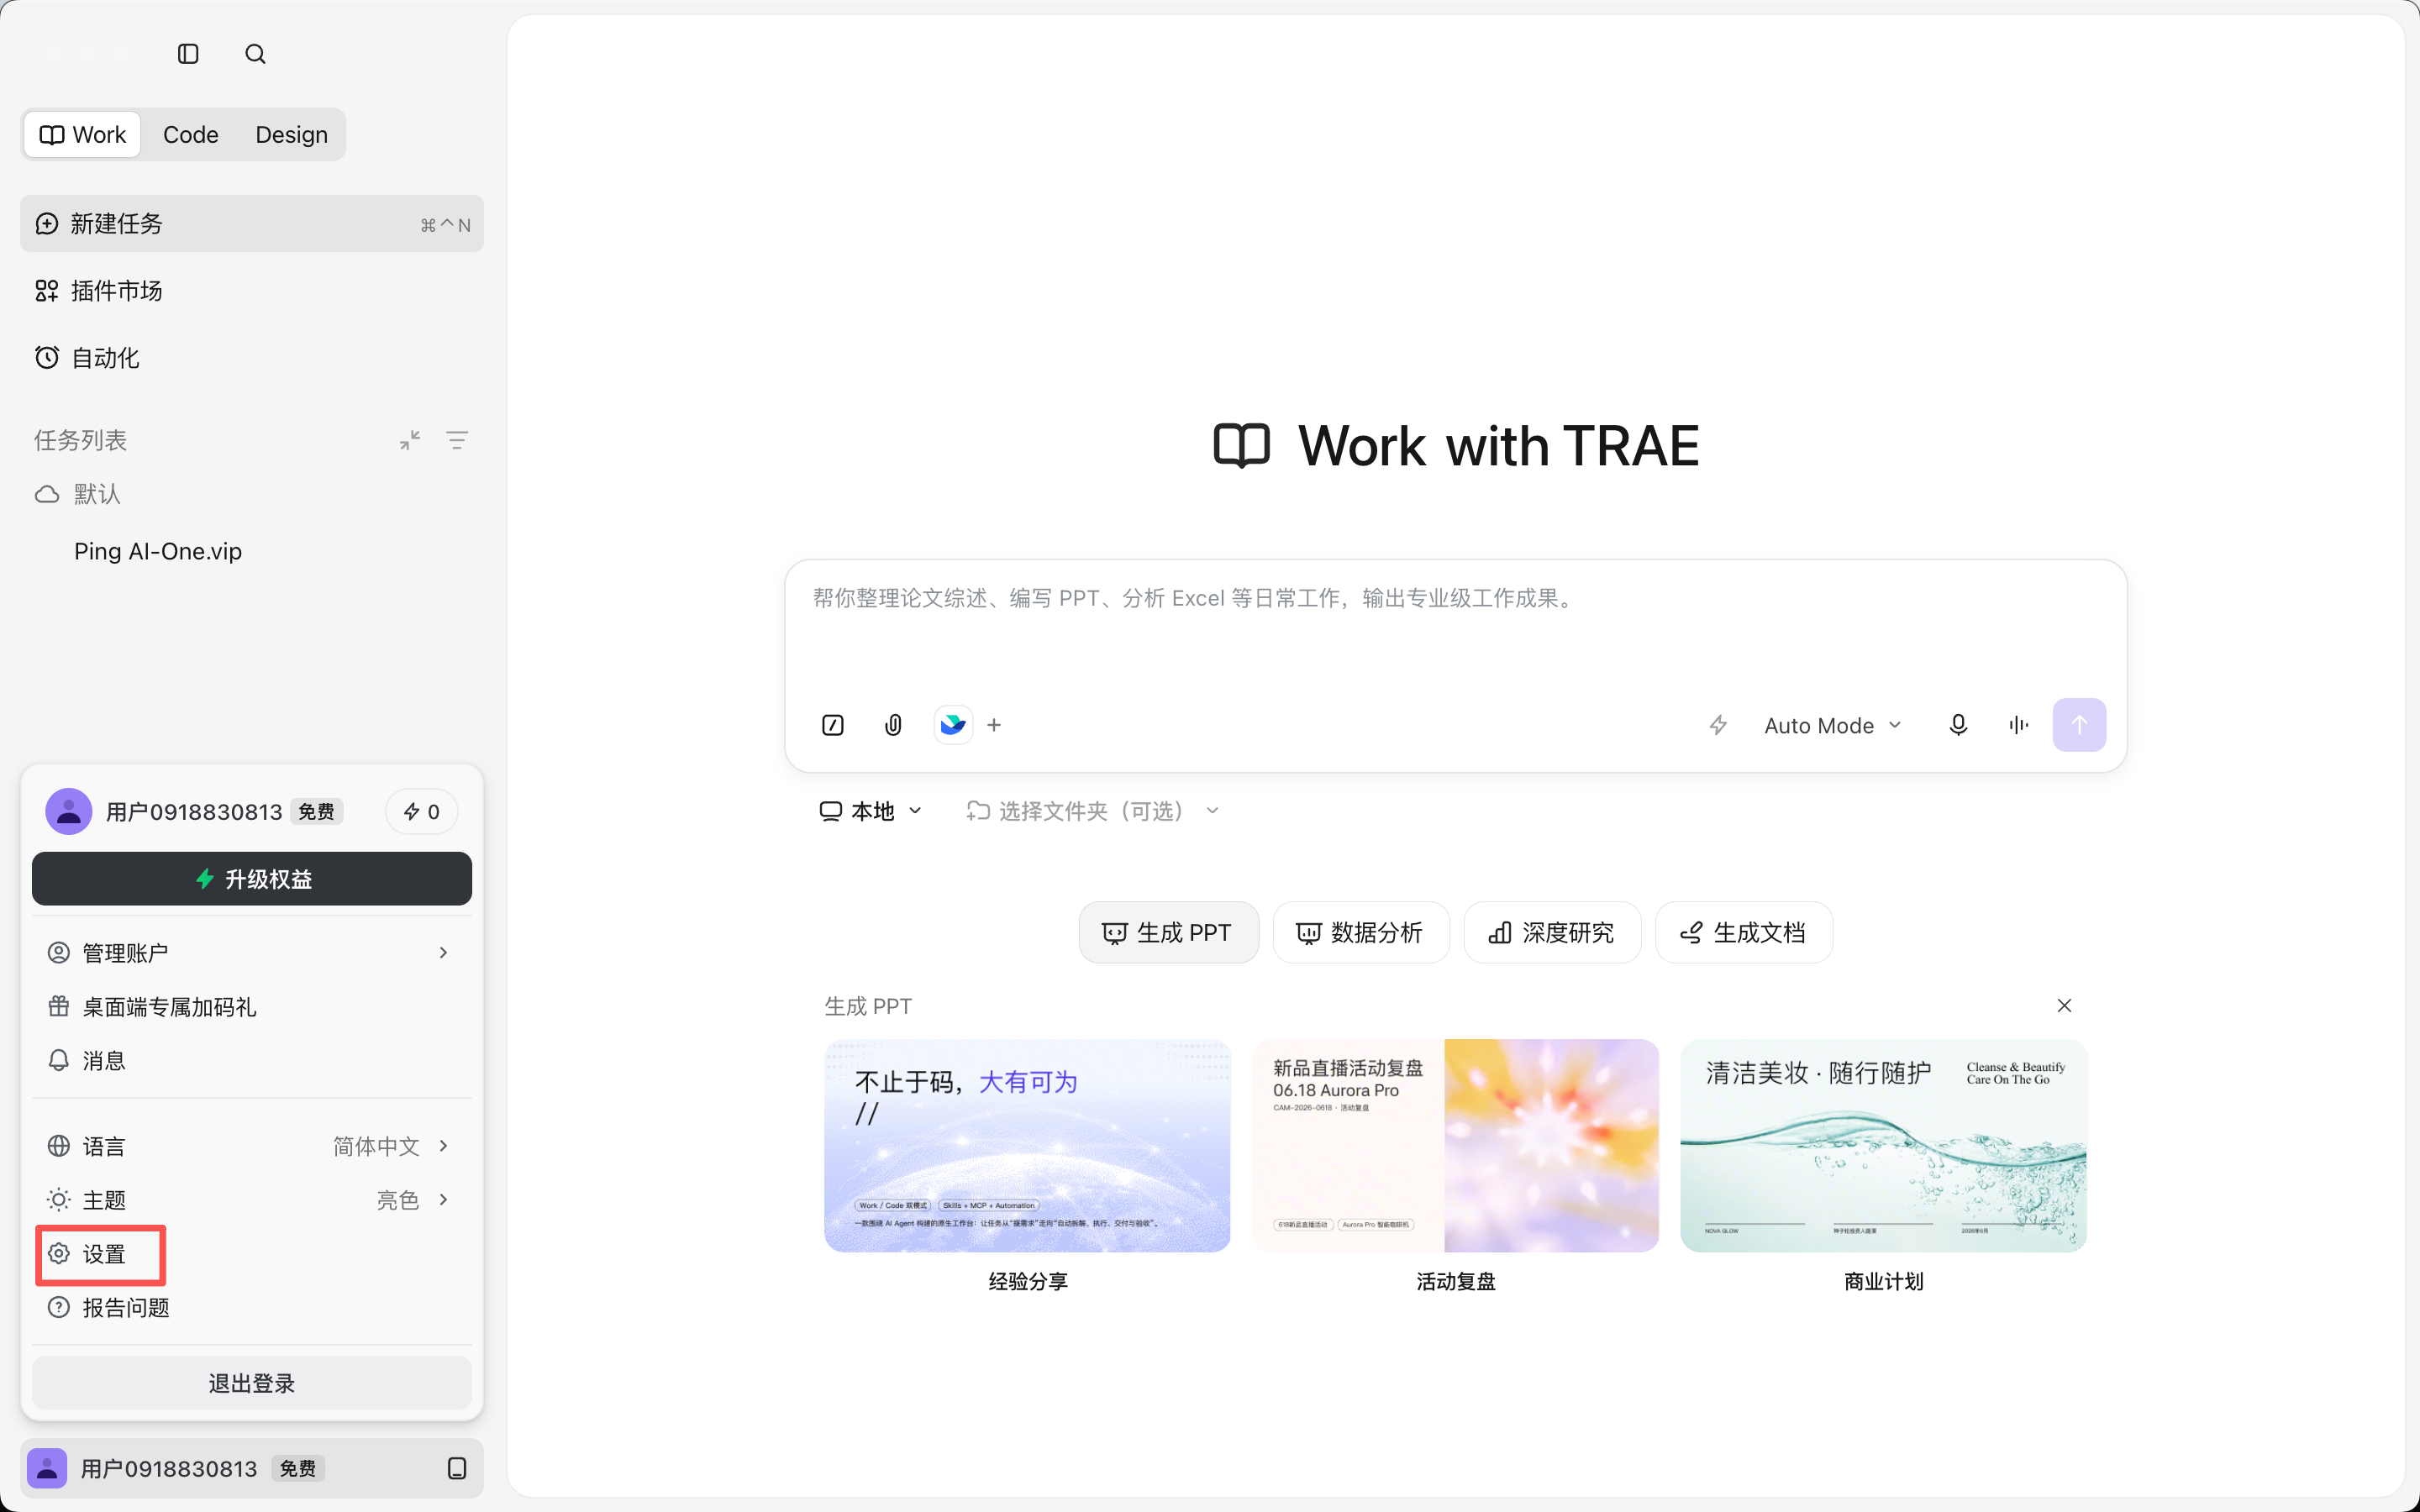The height and width of the screenshot is (1512, 2420).
Task: Click the bottom user profile bar
Action: click(252, 1468)
